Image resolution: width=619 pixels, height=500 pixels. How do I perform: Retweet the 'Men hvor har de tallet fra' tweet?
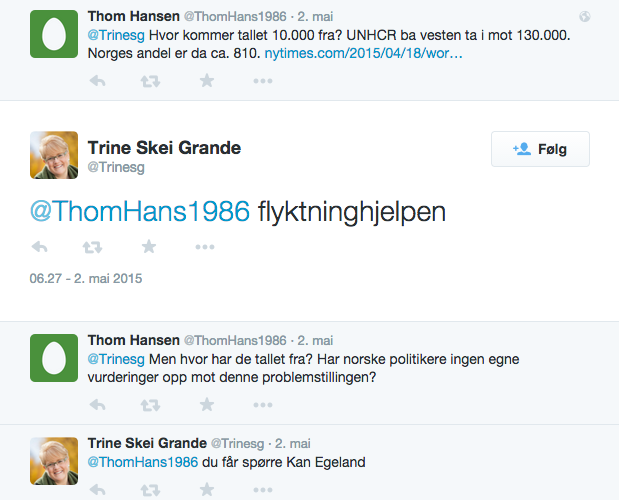coord(151,405)
